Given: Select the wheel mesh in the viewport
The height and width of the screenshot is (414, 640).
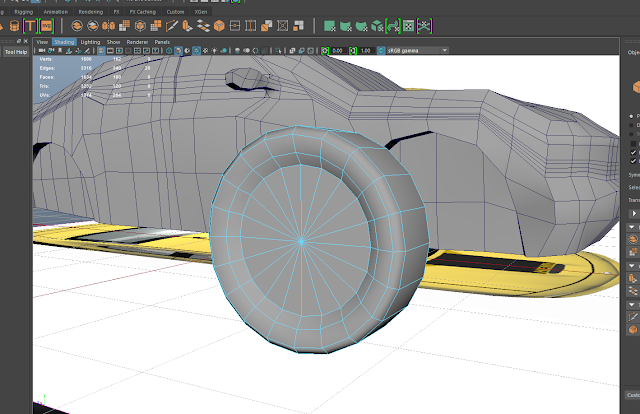Looking at the screenshot, I should (x=318, y=241).
